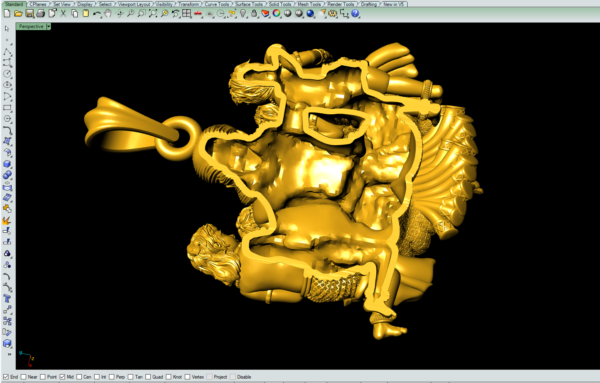Open a file with the folder icon
Viewport: 600px width, 383px height.
coord(18,14)
